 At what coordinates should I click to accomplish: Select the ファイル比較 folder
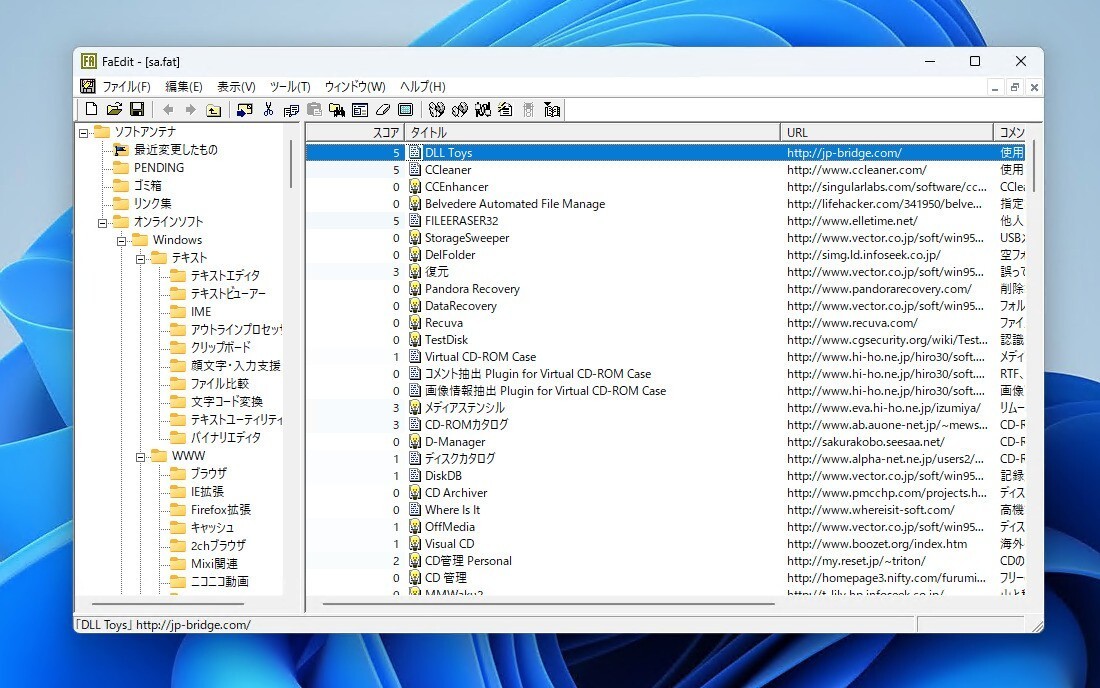[220, 384]
